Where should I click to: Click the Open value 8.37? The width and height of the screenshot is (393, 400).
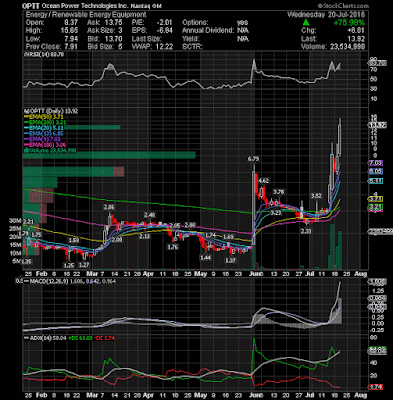coord(71,22)
